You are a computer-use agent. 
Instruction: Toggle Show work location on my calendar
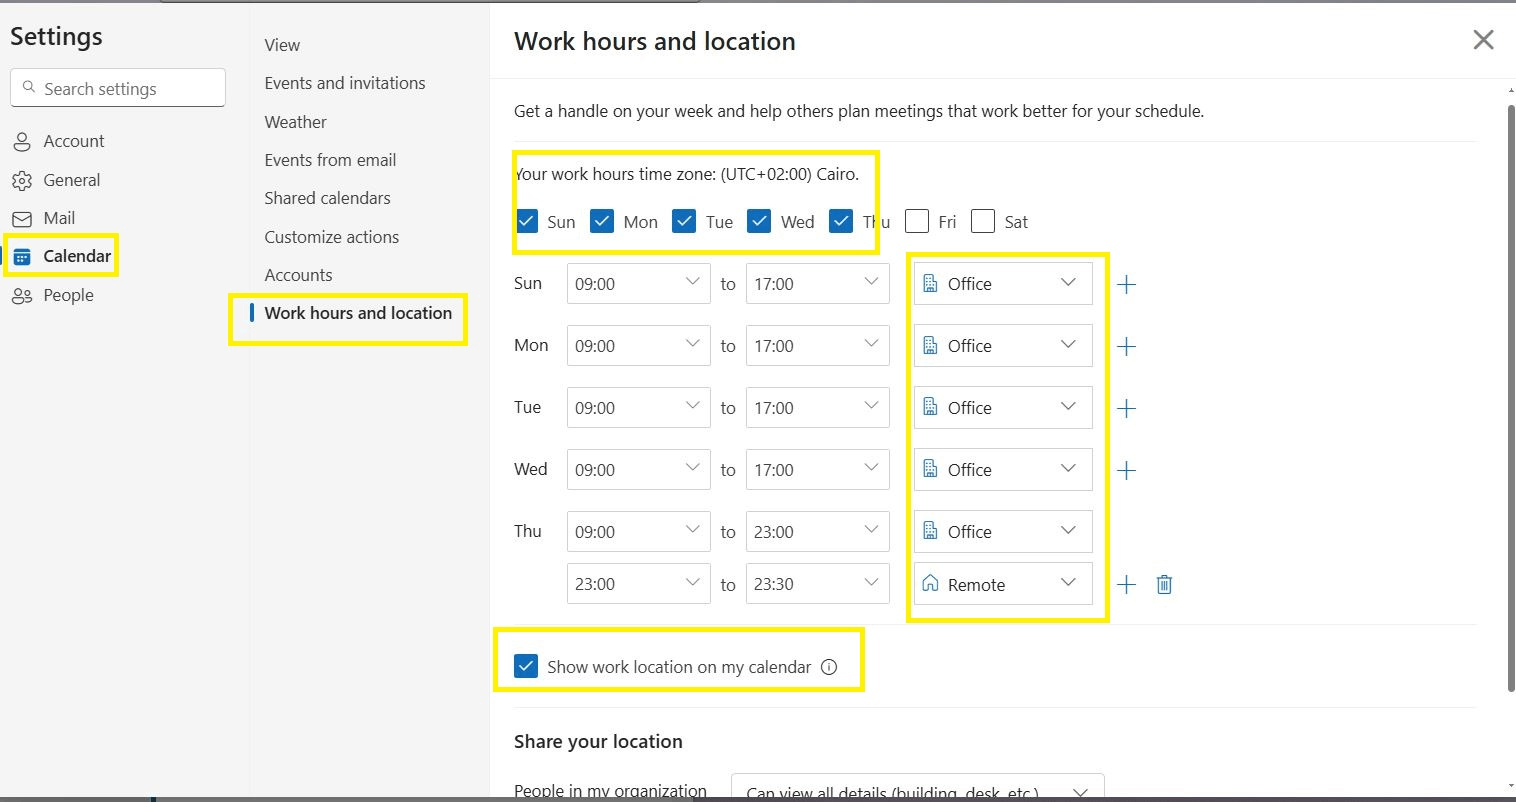tap(526, 666)
